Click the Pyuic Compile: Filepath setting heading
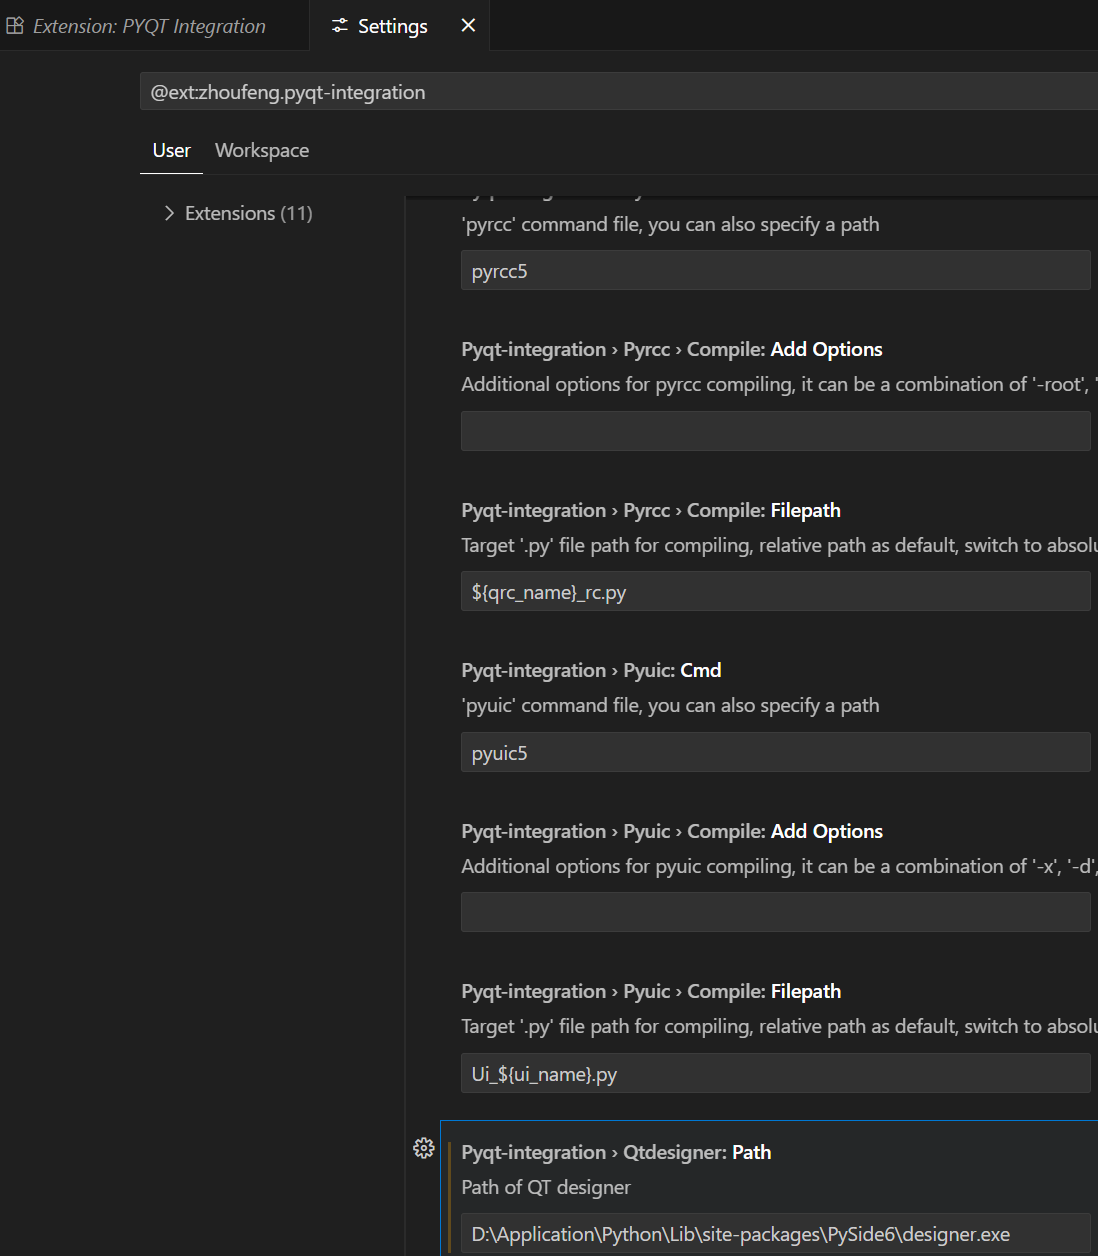The image size is (1098, 1256). 651,991
